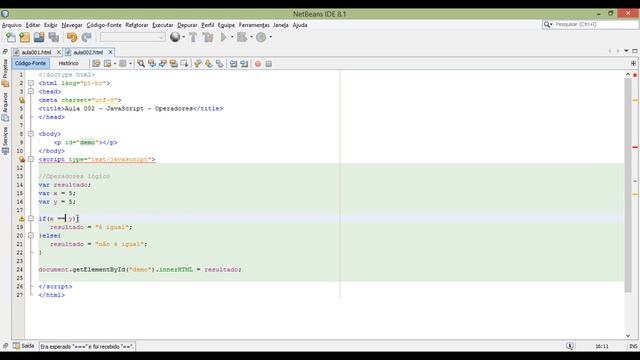Collapse the body tag fold on line 8
The height and width of the screenshot is (360, 640).
pos(31,134)
